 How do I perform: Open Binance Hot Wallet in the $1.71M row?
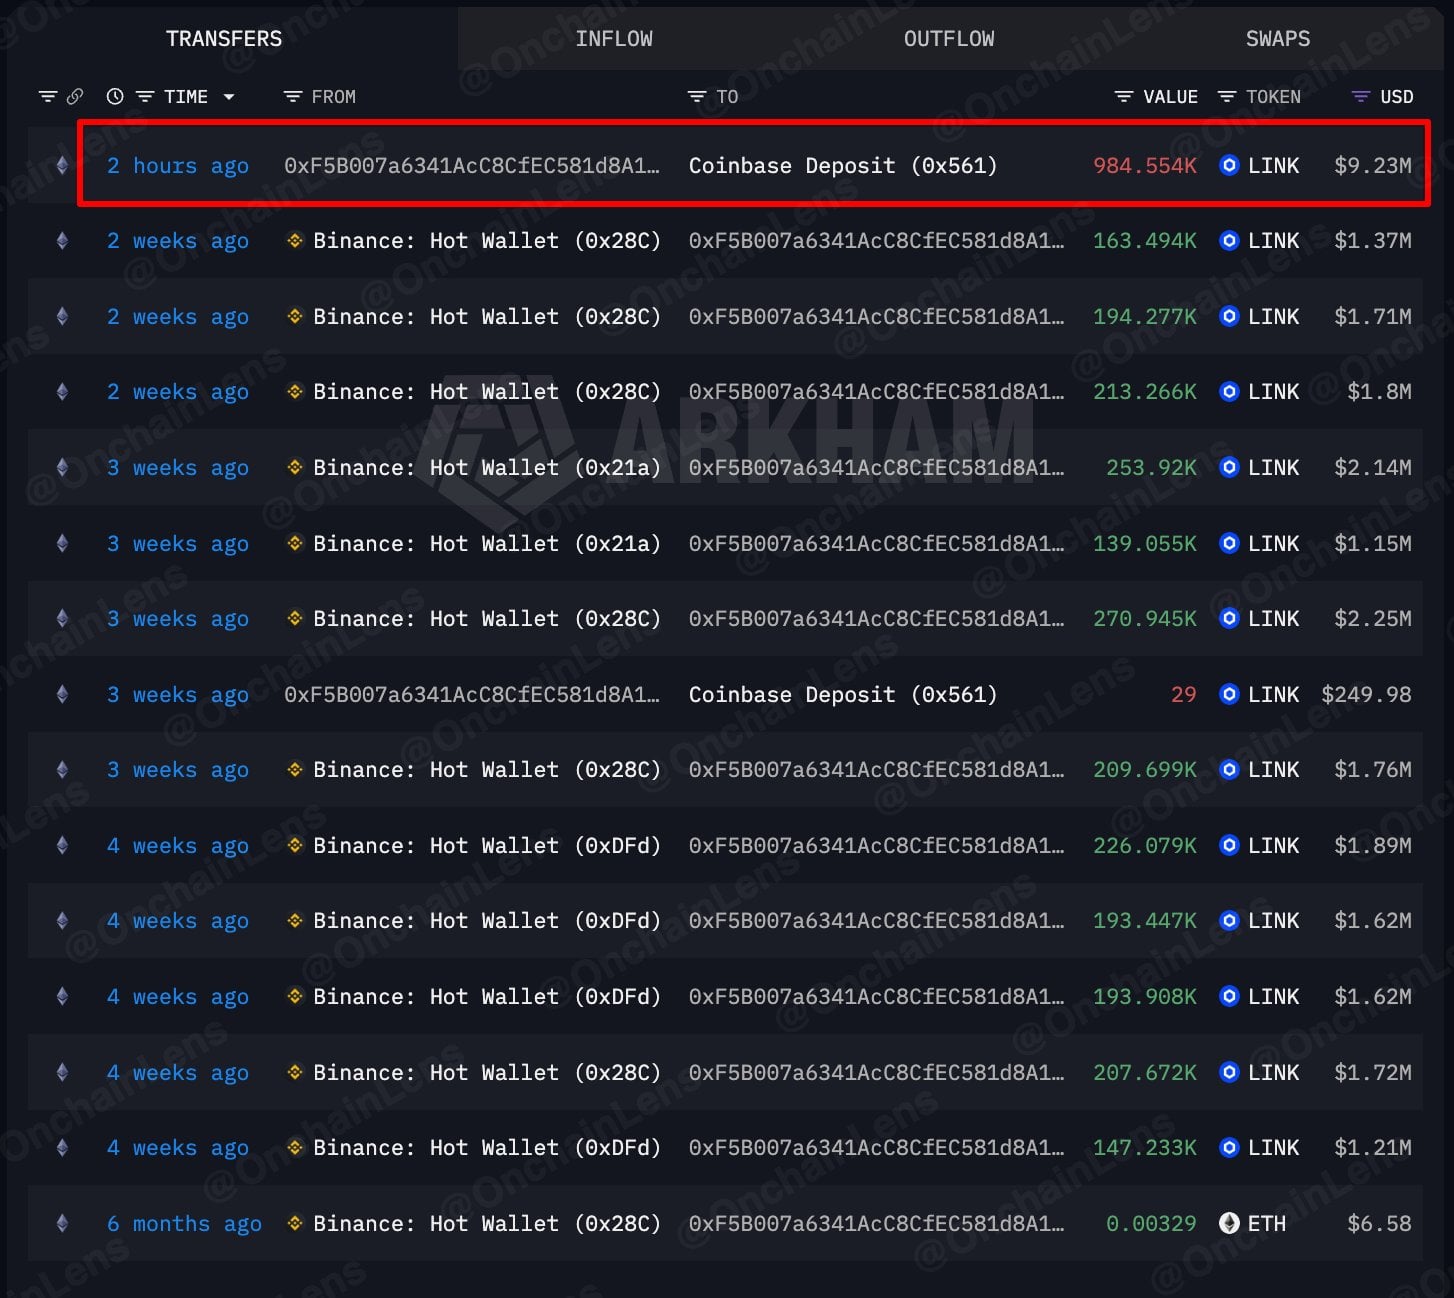pyautogui.click(x=487, y=317)
